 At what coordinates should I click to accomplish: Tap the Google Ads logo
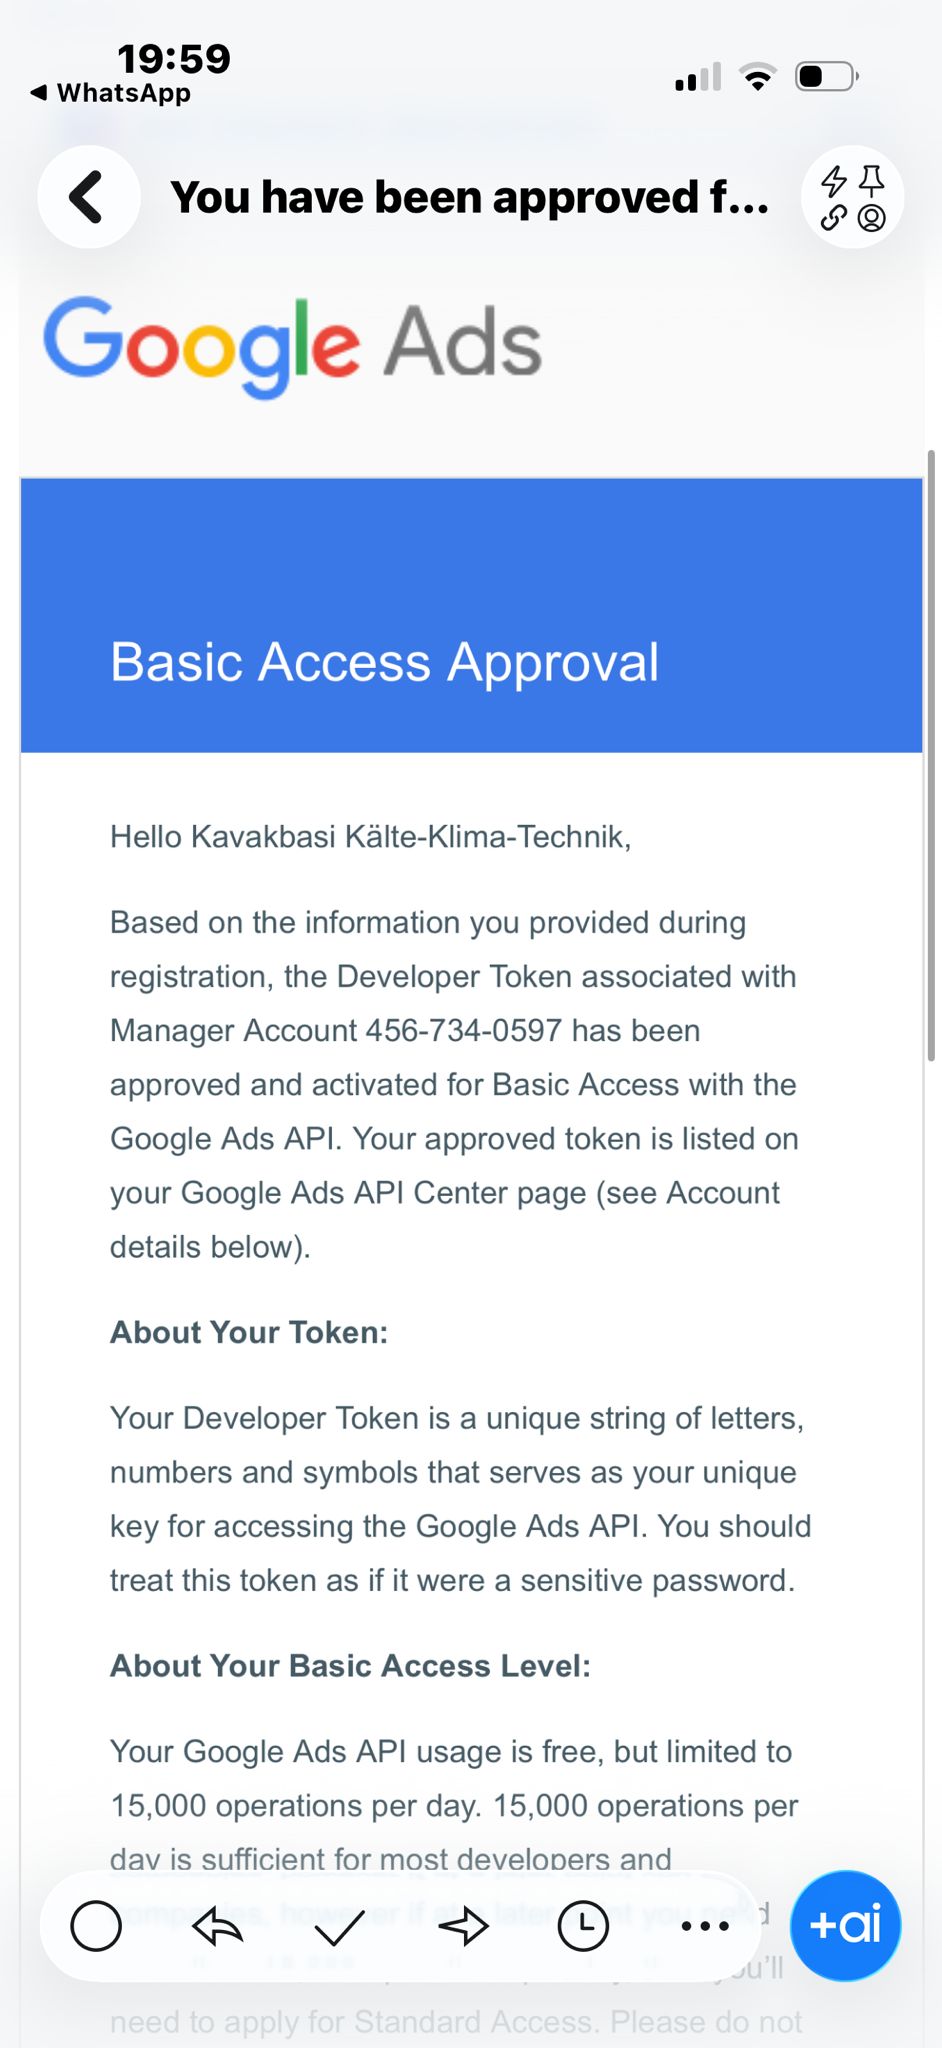click(292, 345)
